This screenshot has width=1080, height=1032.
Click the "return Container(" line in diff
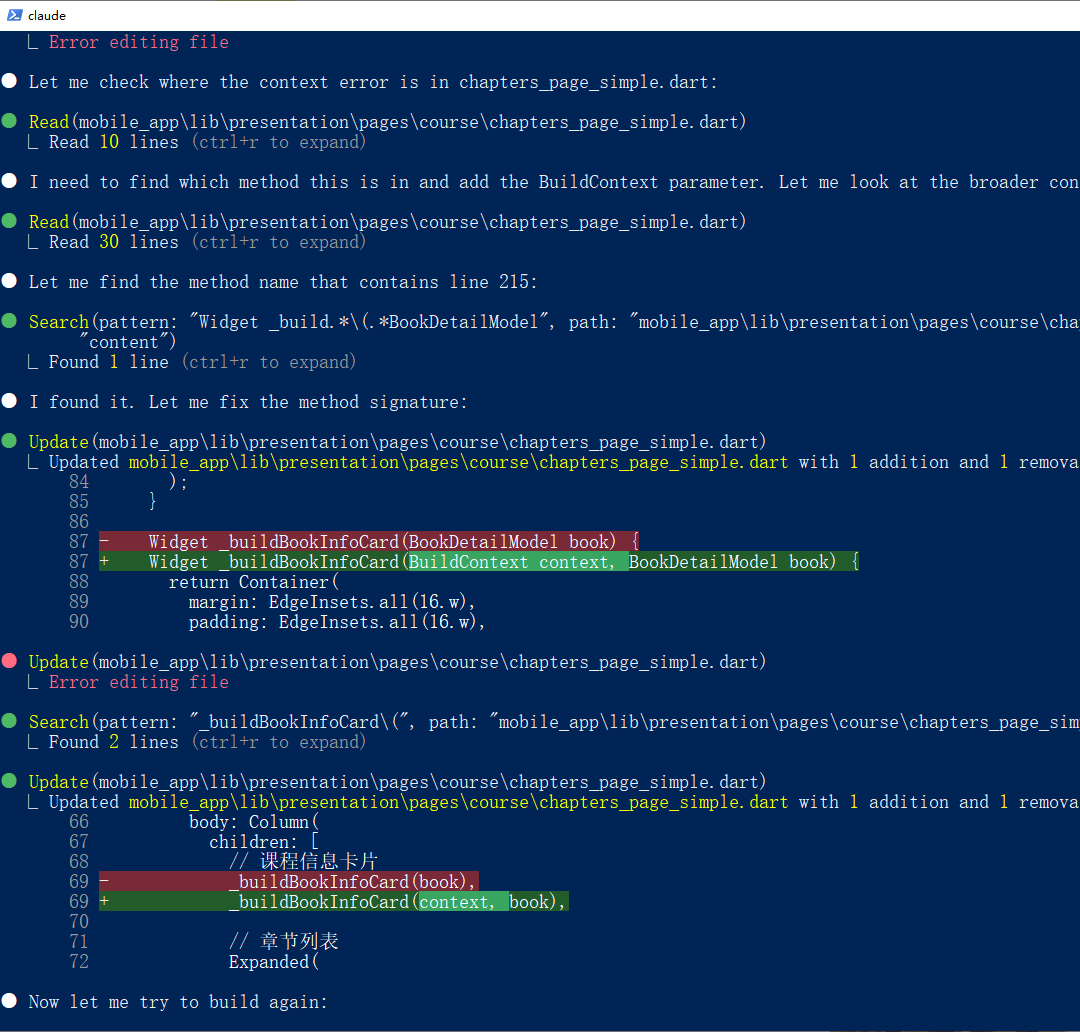254,582
